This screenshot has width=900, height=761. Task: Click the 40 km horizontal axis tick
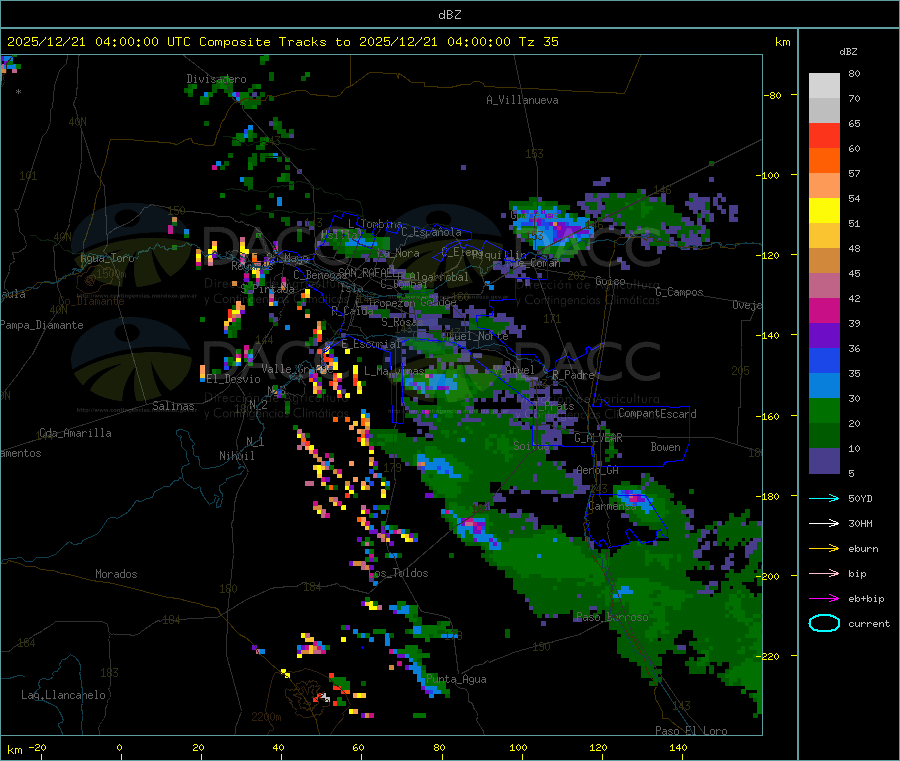tap(278, 747)
